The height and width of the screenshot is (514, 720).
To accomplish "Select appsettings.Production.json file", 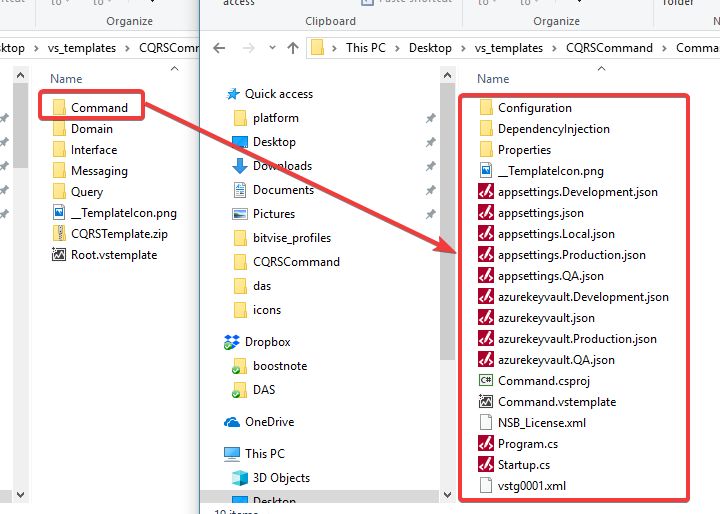I will (x=562, y=255).
